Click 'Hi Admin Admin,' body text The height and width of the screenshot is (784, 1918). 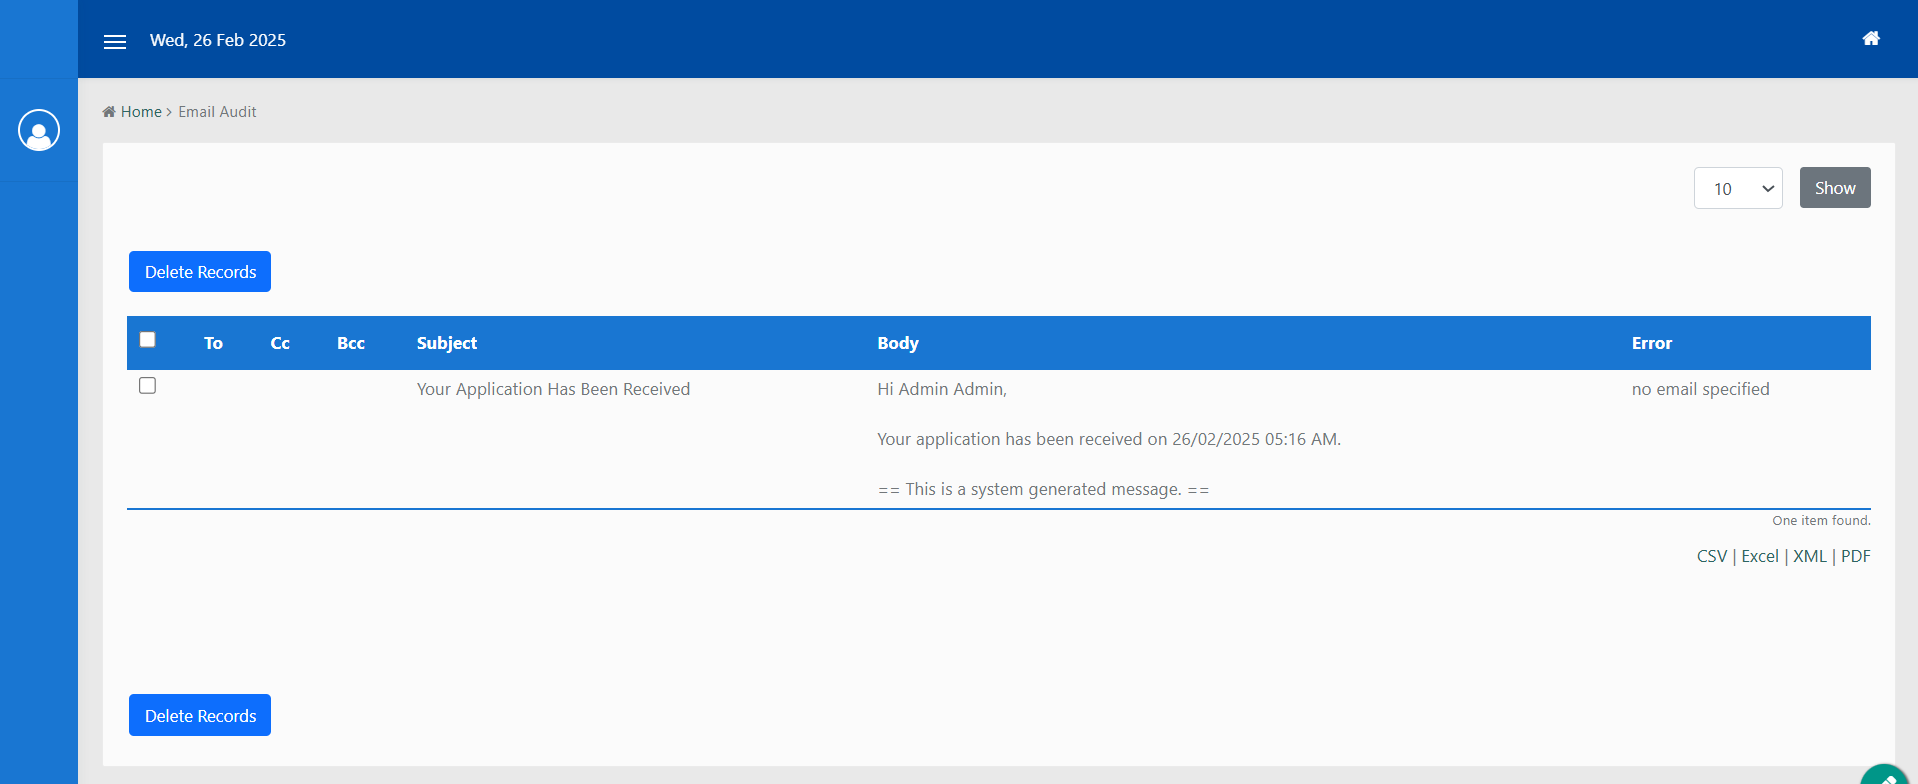(942, 389)
